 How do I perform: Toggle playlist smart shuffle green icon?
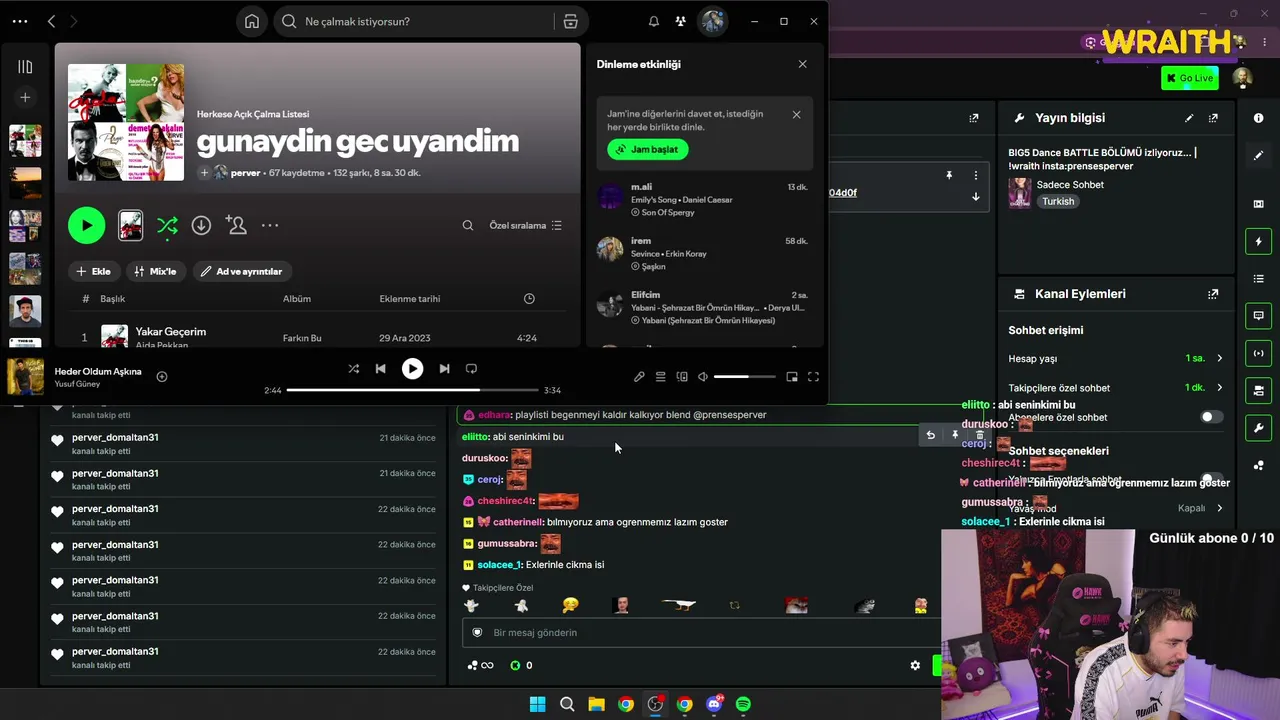[x=167, y=226]
